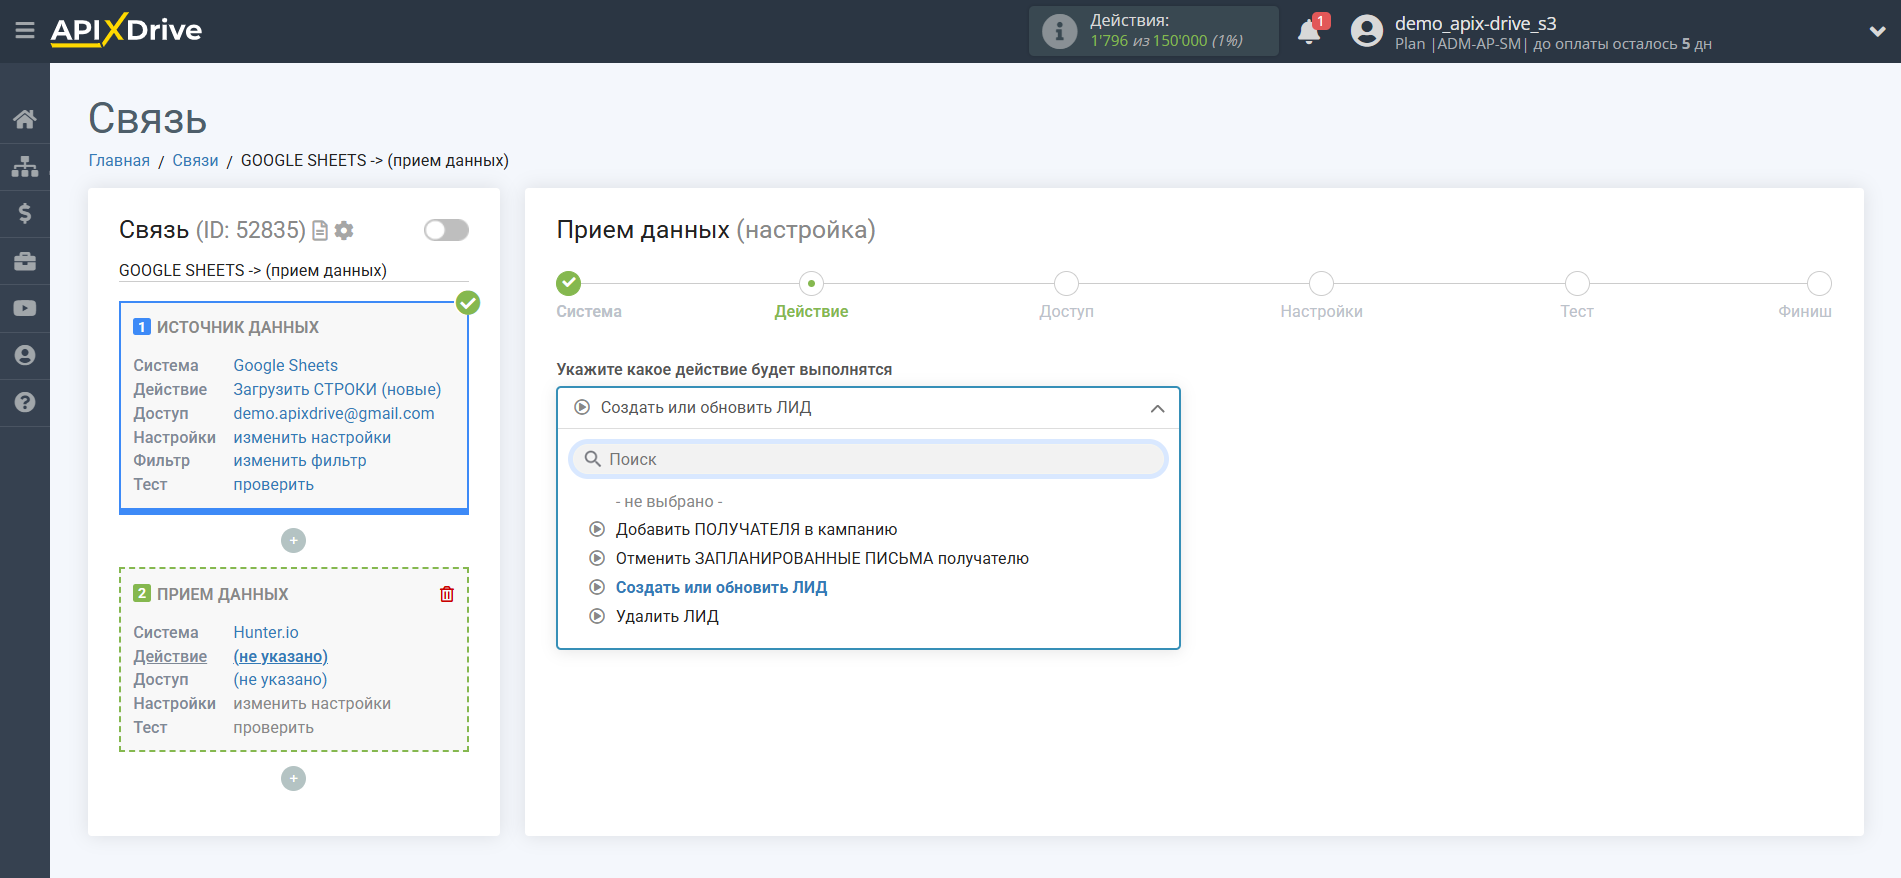Click the connection document copy icon
The image size is (1901, 878).
320,231
